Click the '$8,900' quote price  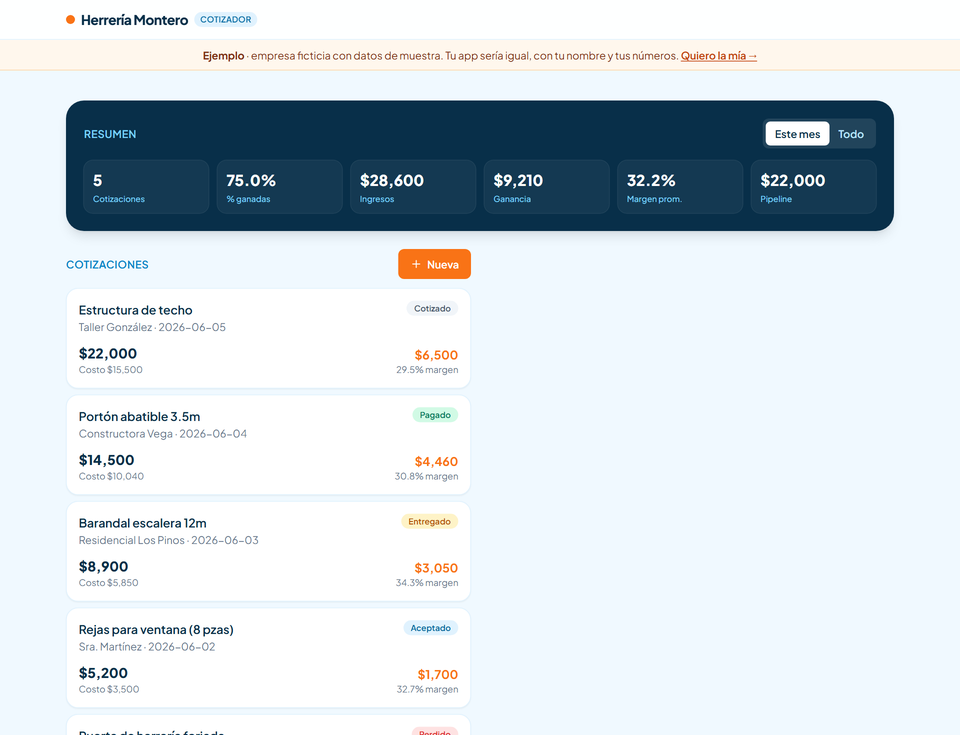[x=103, y=567]
